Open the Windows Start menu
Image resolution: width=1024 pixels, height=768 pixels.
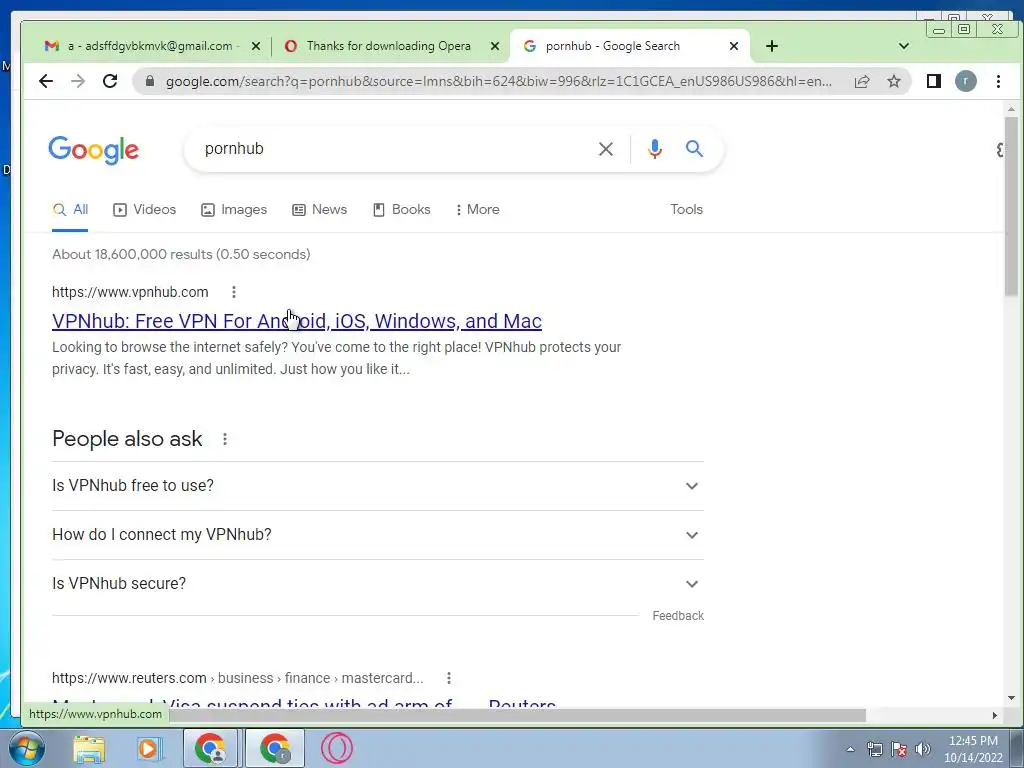[25, 748]
